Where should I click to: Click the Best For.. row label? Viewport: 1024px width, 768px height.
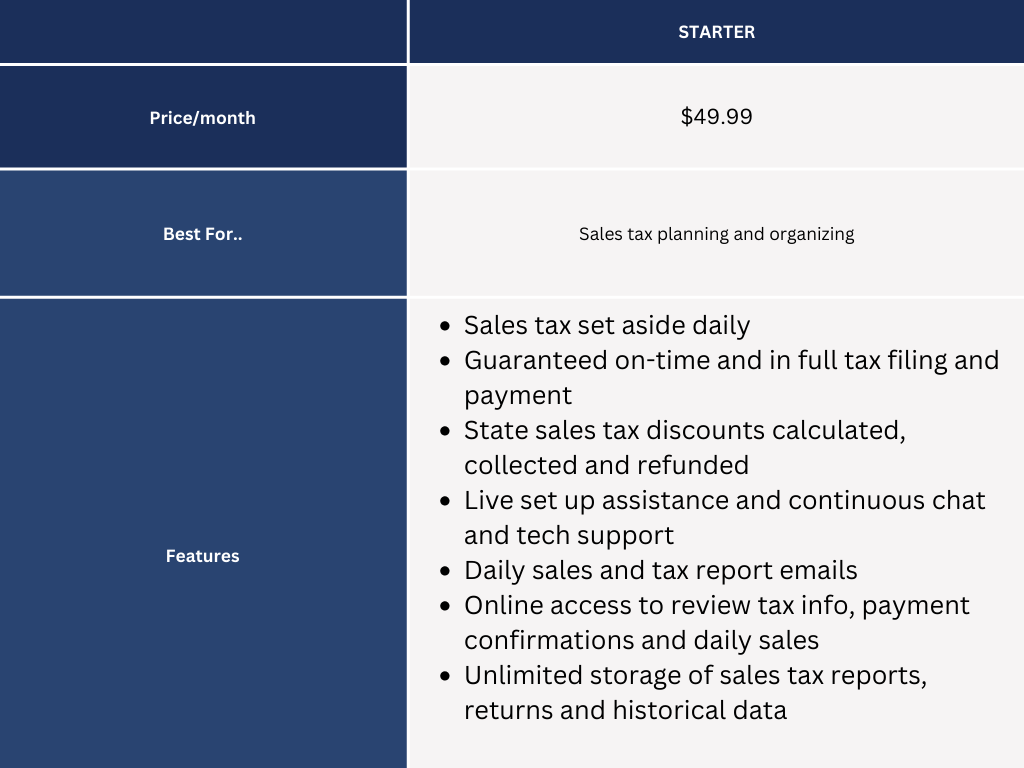[202, 234]
